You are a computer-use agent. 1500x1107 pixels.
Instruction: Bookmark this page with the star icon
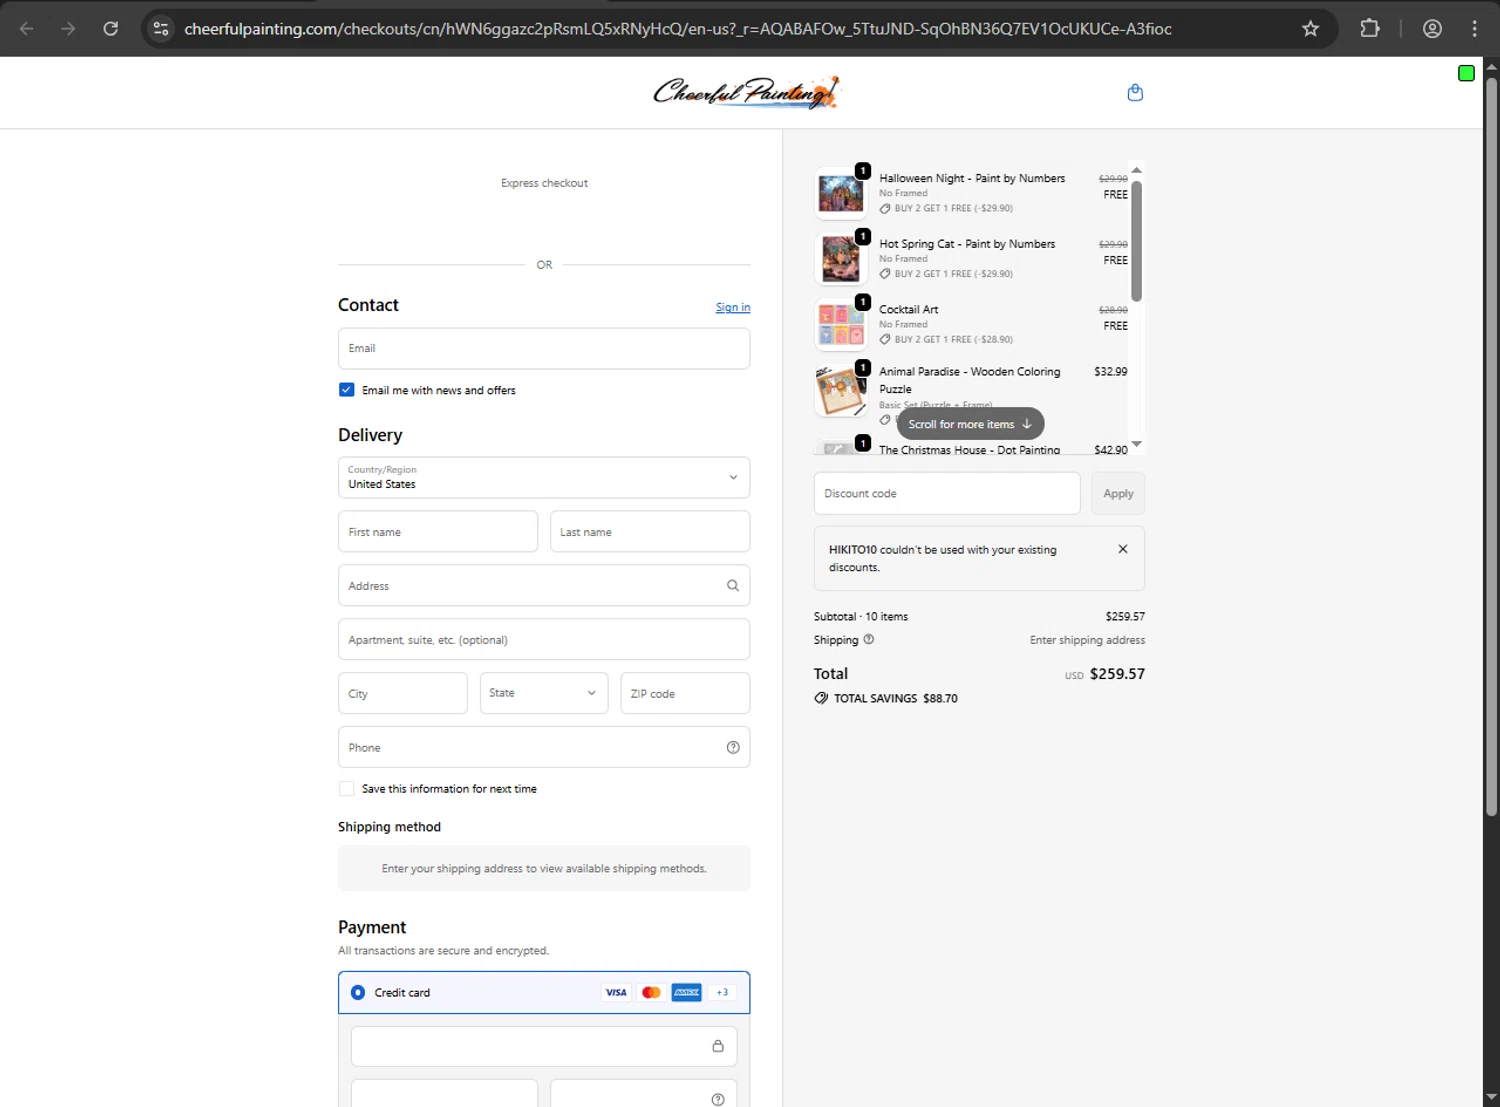1310,28
